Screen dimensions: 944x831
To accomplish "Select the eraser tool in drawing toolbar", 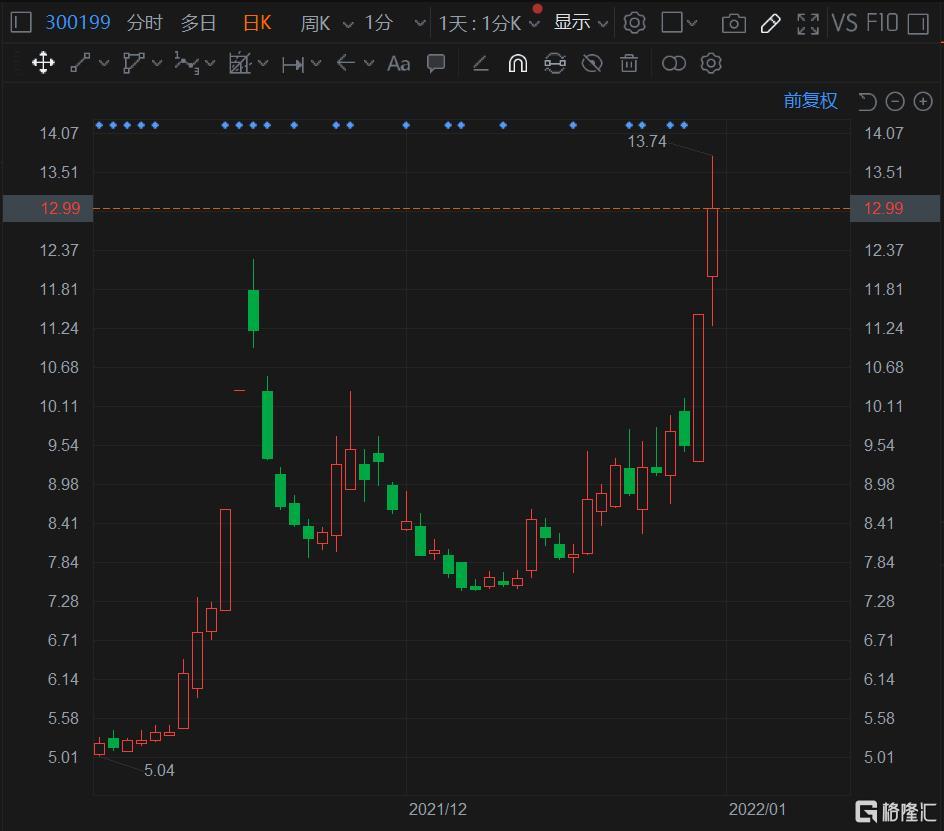I will (x=480, y=63).
